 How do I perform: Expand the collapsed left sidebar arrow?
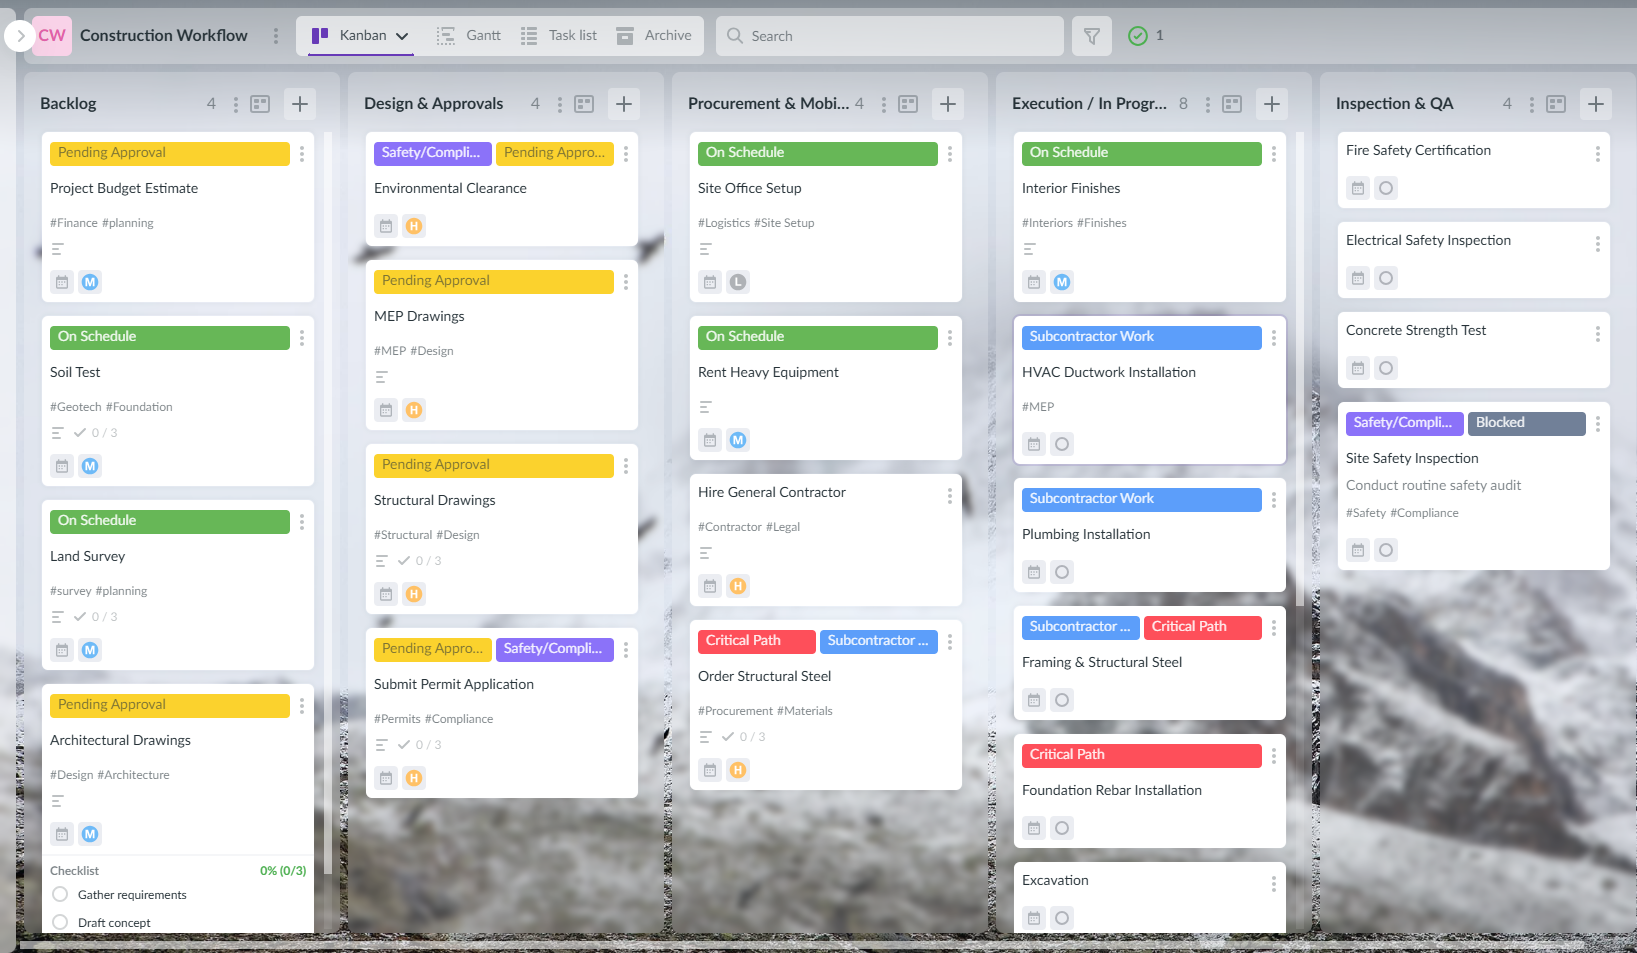(18, 35)
